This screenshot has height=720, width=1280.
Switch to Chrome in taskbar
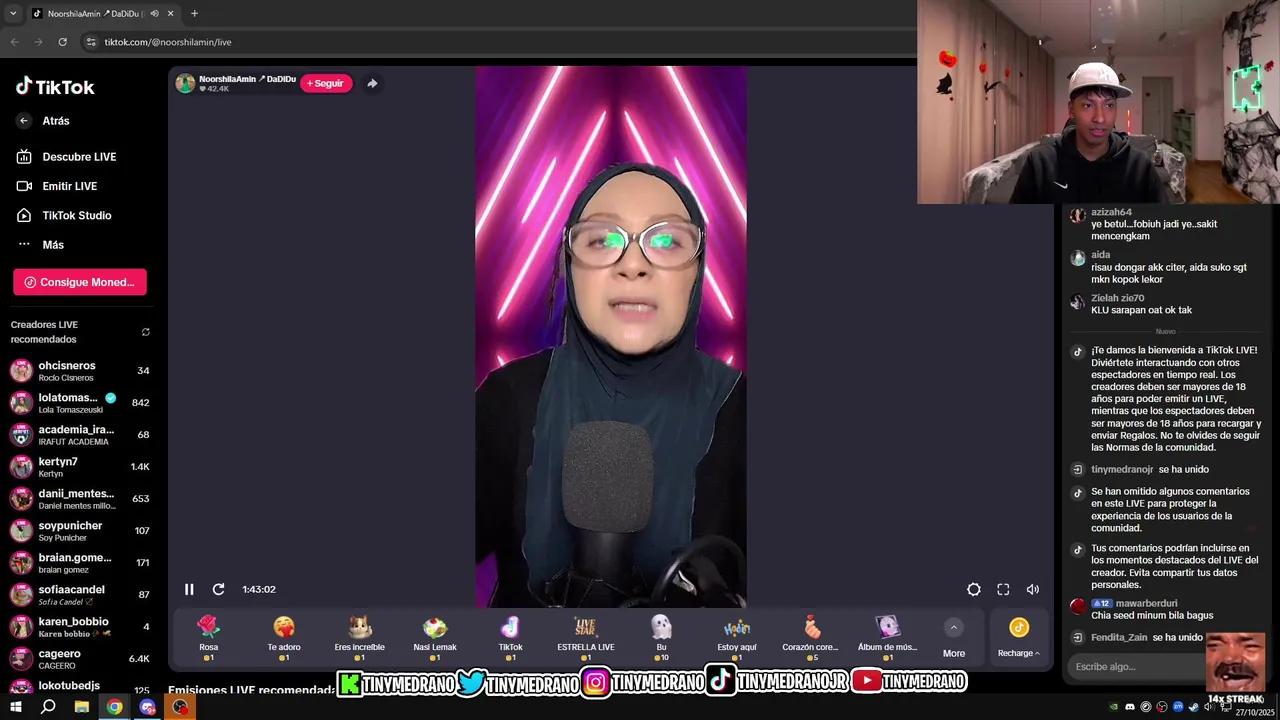[x=114, y=707]
